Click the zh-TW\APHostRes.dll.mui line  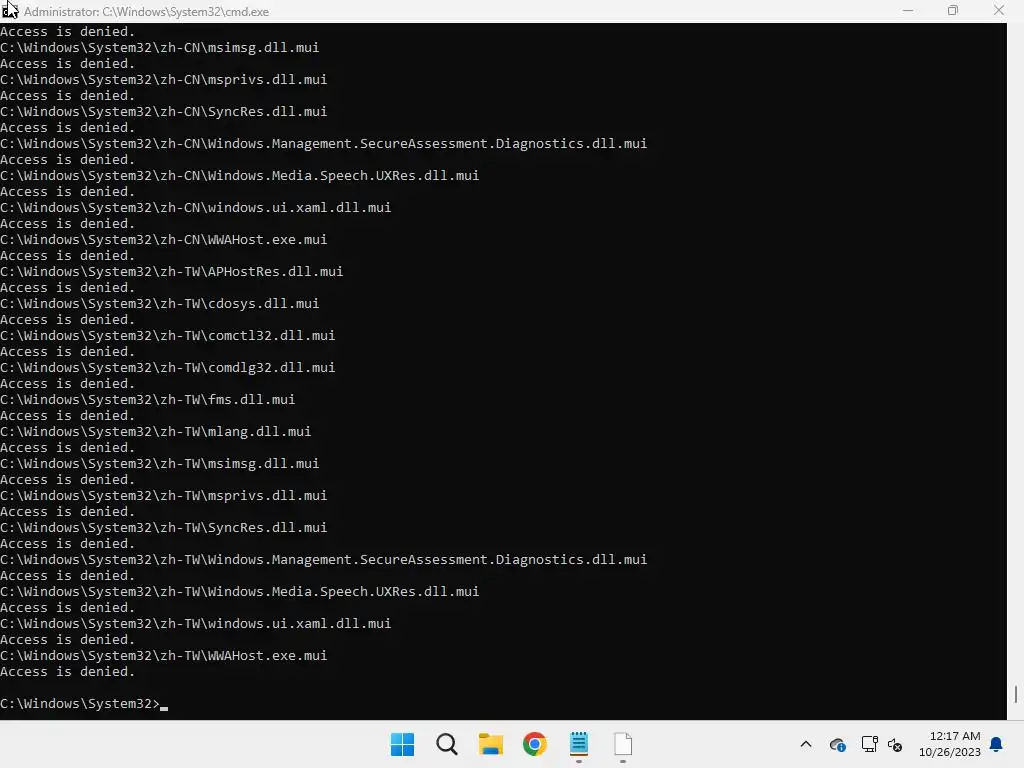click(171, 272)
